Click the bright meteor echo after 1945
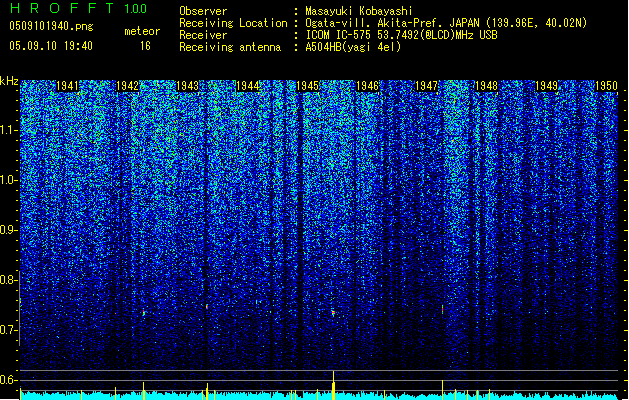Image resolution: width=629 pixels, height=400 pixels. tap(333, 312)
